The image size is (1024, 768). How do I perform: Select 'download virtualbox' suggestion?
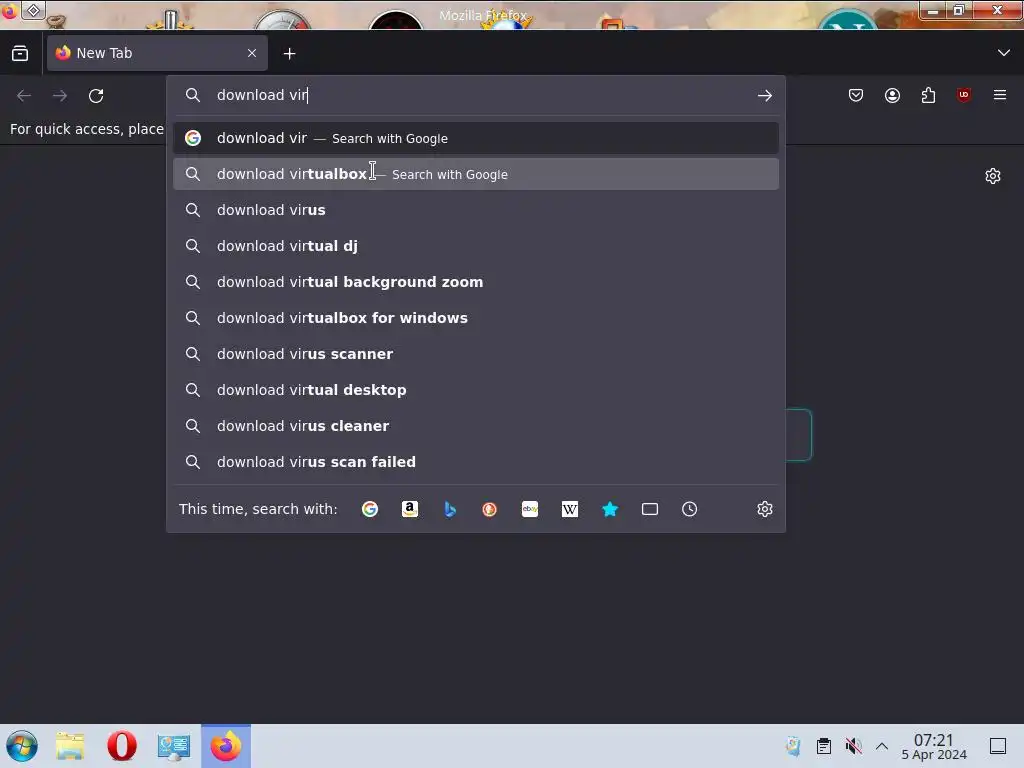pyautogui.click(x=475, y=174)
